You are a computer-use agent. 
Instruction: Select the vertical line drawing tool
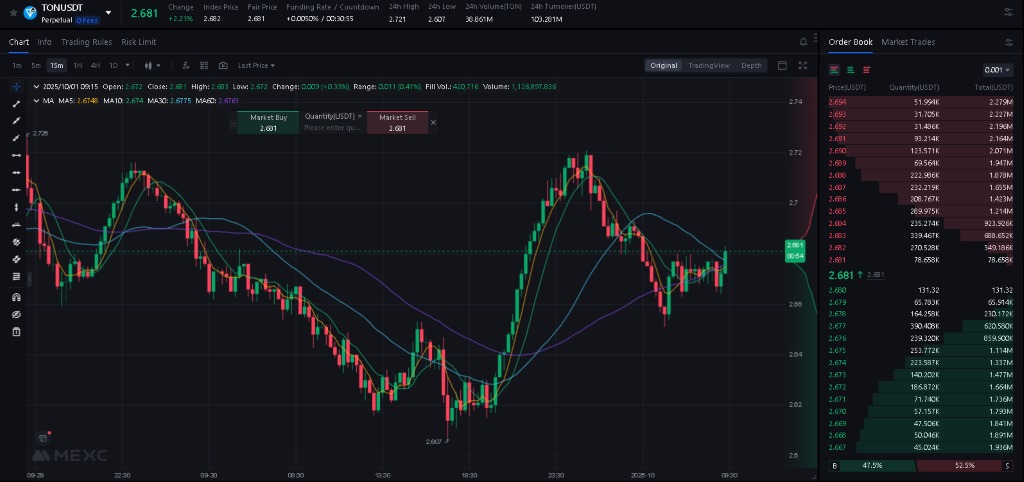pyautogui.click(x=16, y=207)
